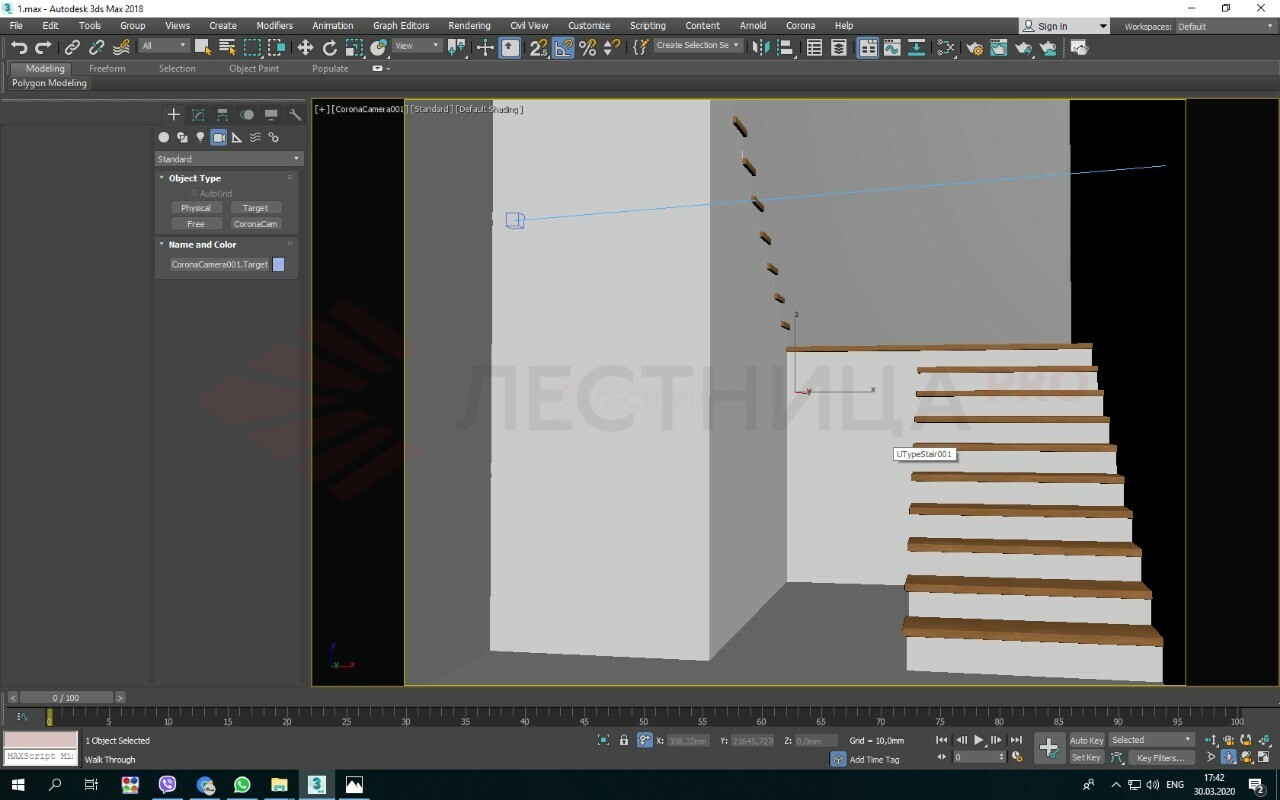Switch to the Freeform ribbon tab
Screen dimensions: 1280x800
(x=107, y=69)
